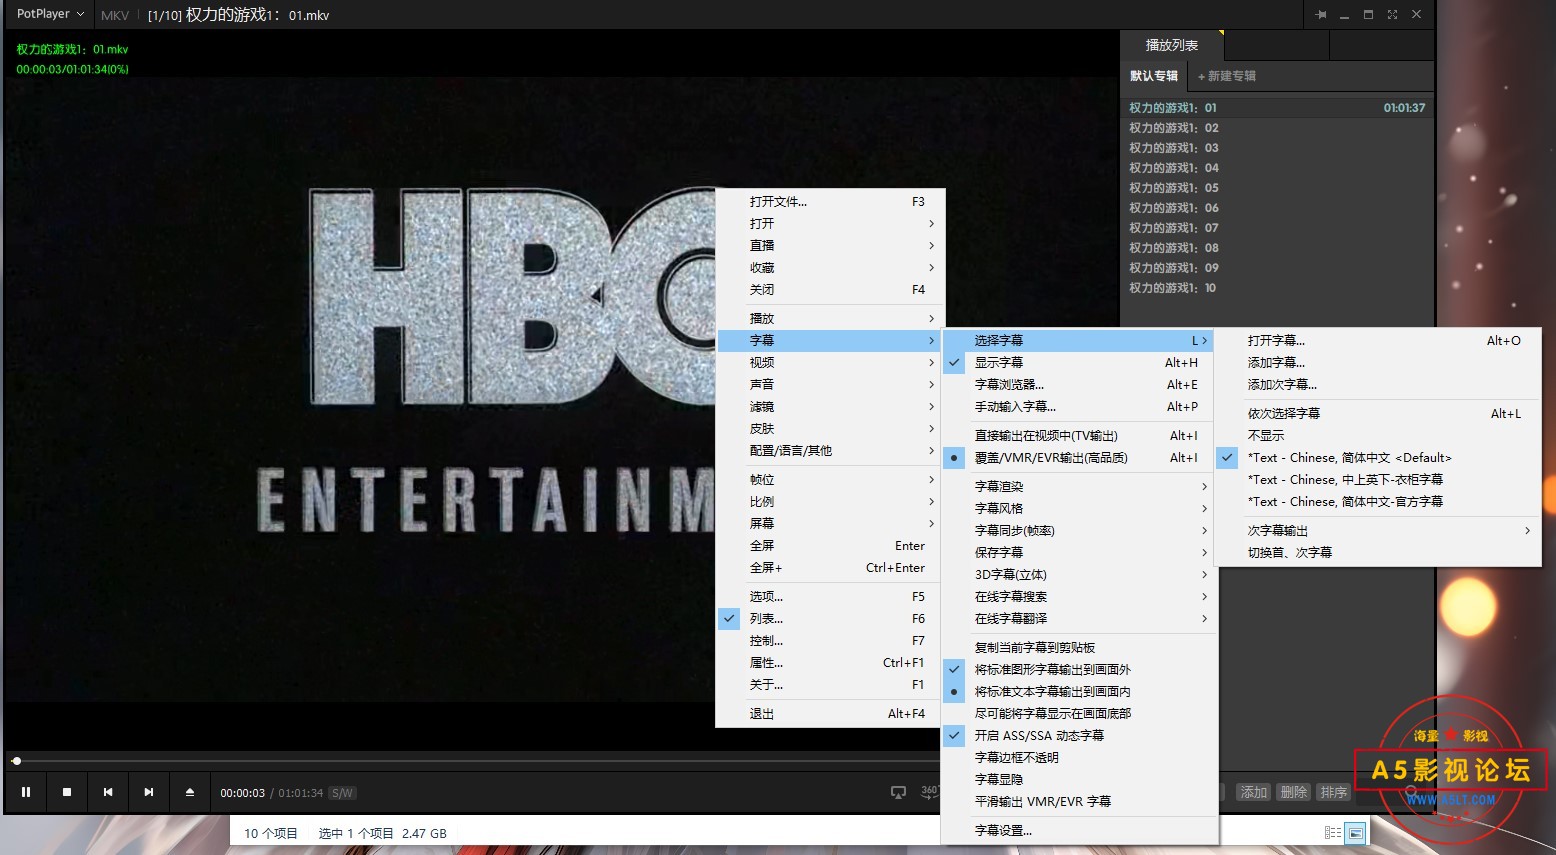Select the 默认专辑 album tab
Screen dimensions: 1556x855
click(1153, 76)
